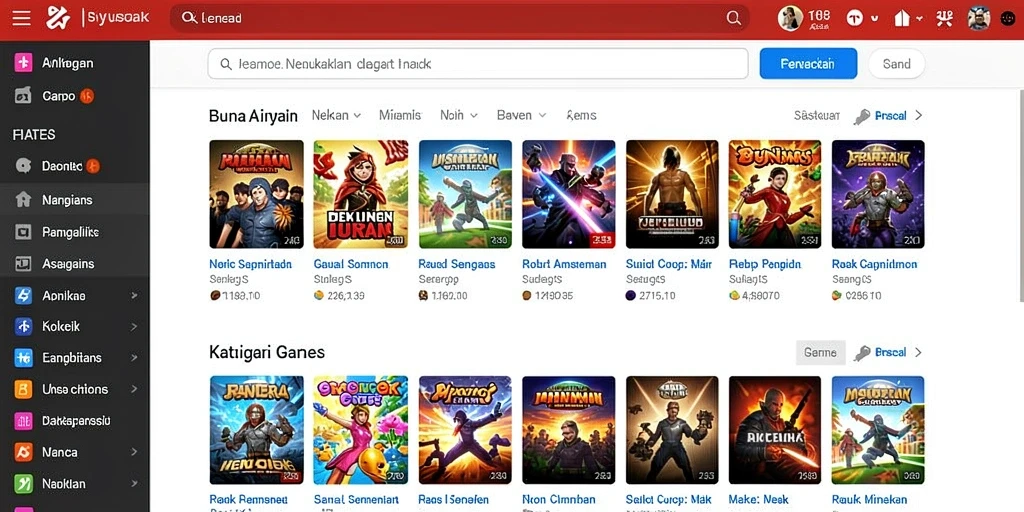
Task: Focus the Nenukaklan search input field
Action: point(477,64)
